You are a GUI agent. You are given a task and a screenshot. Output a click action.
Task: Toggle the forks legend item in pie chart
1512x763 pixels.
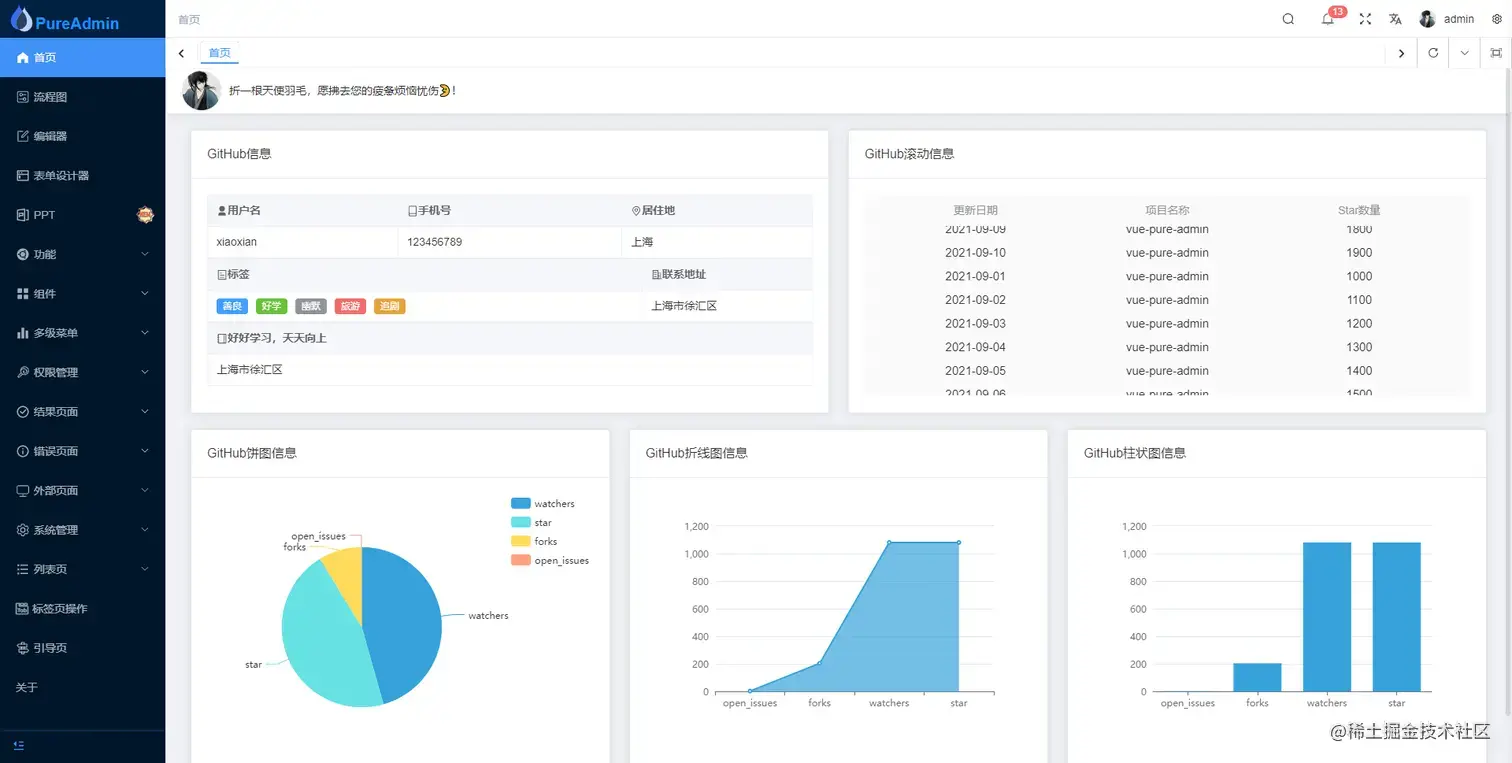click(534, 542)
